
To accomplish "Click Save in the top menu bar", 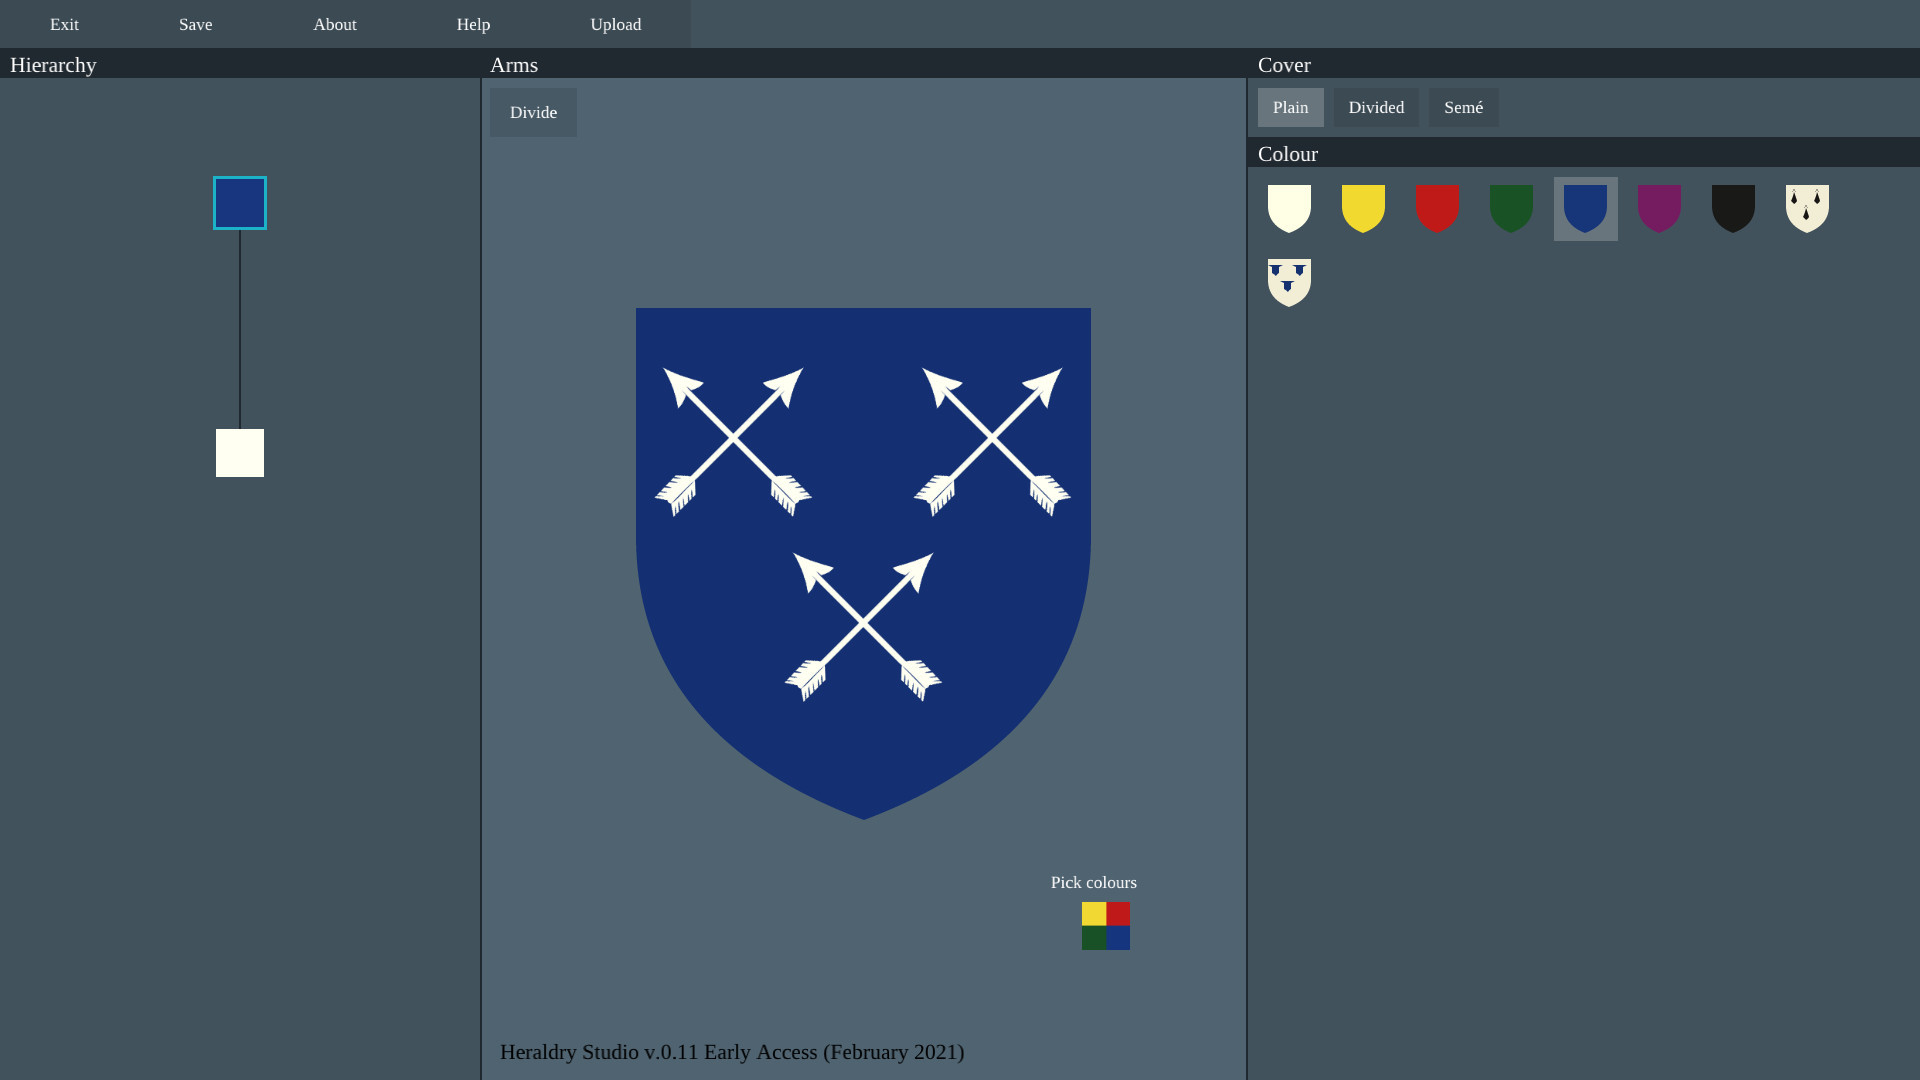I will click(x=195, y=24).
